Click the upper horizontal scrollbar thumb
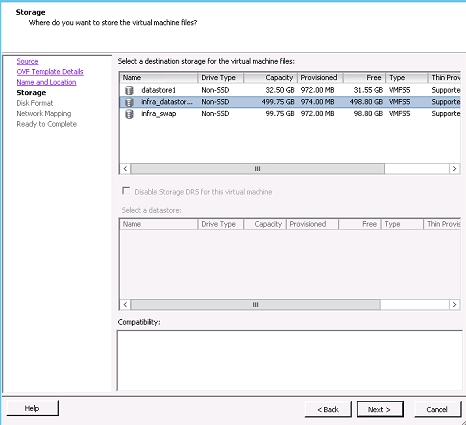The width and height of the screenshot is (466, 425). click(257, 169)
